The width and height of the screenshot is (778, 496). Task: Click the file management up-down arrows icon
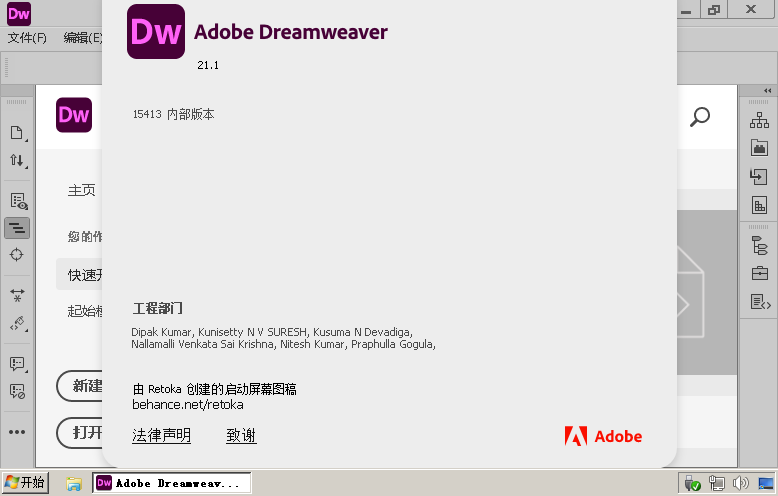17,160
